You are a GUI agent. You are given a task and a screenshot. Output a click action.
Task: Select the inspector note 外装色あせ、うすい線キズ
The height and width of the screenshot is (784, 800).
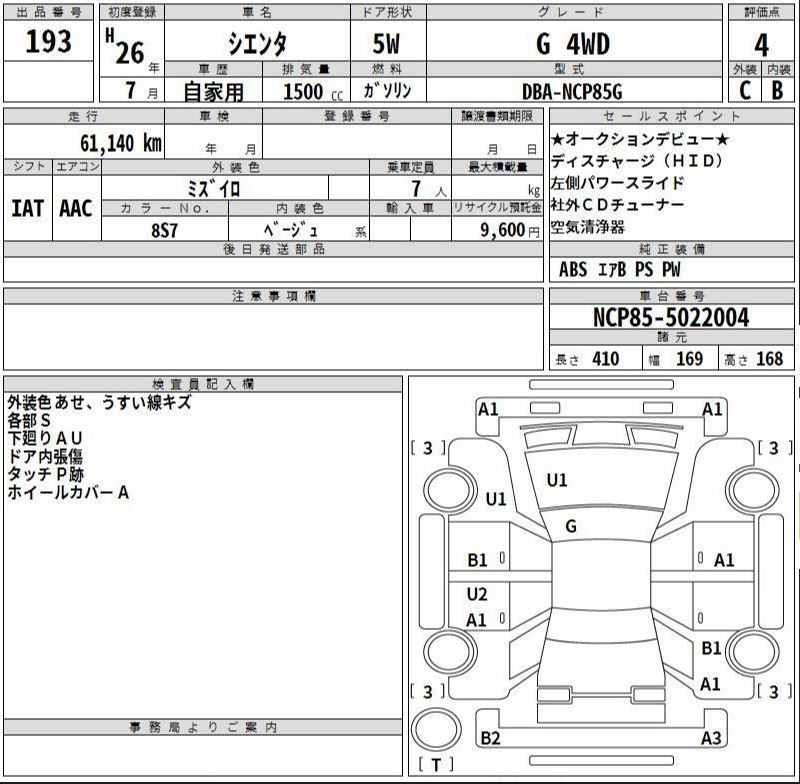pyautogui.click(x=99, y=402)
